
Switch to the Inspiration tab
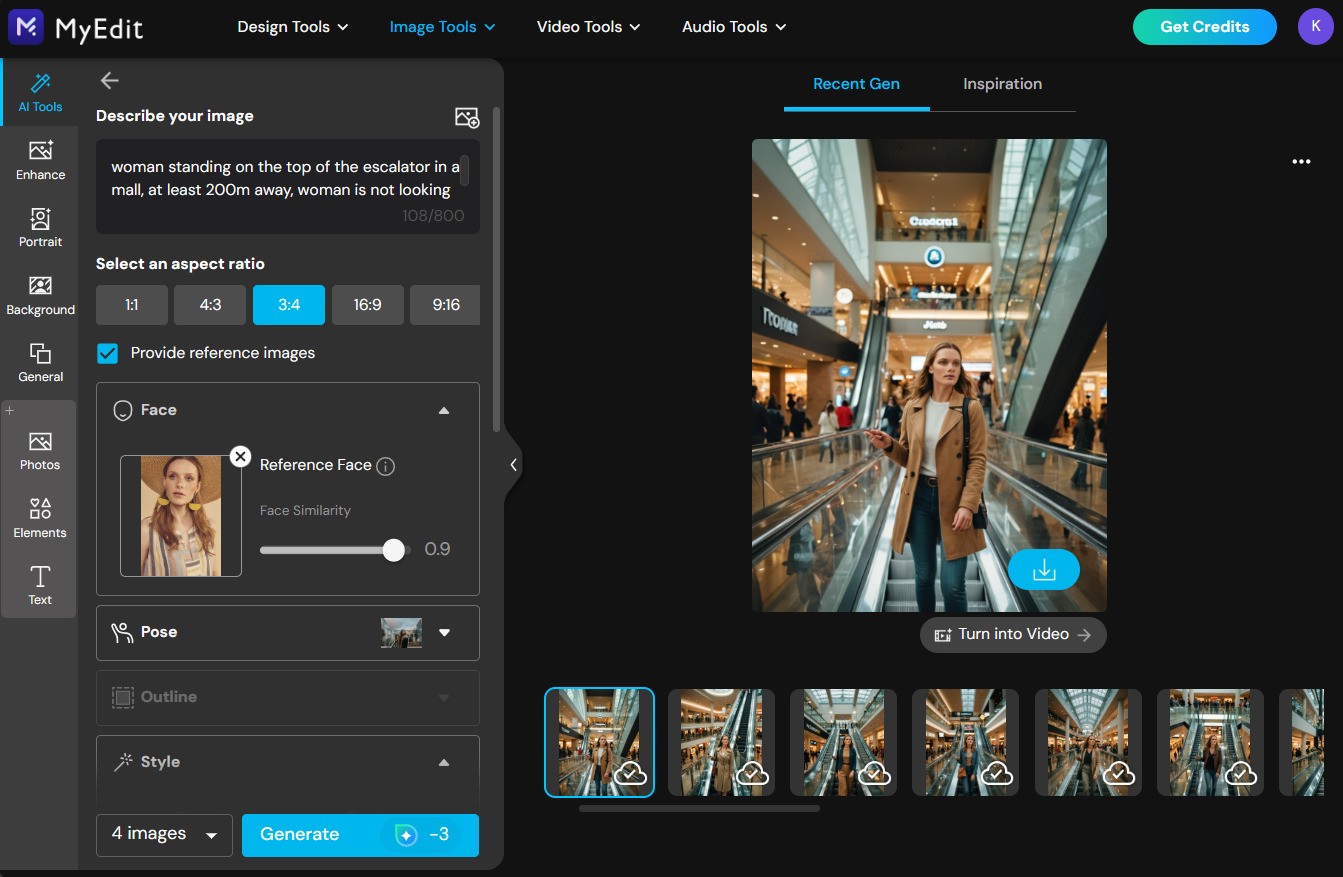1002,84
